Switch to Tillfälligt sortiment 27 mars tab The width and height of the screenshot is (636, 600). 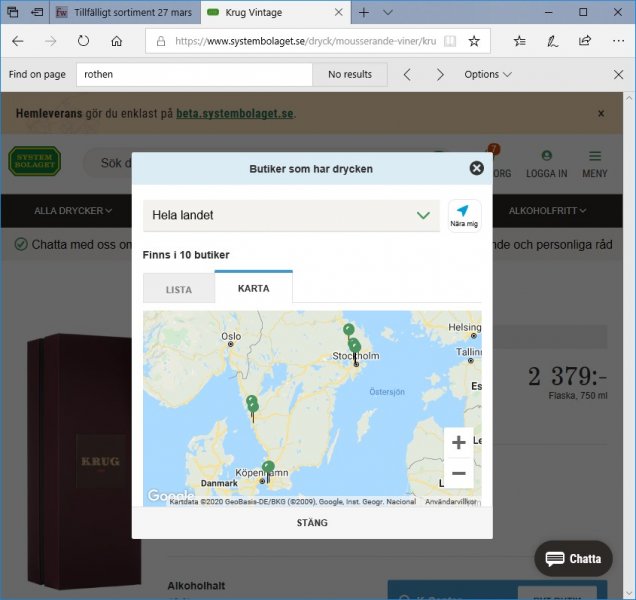[125, 13]
